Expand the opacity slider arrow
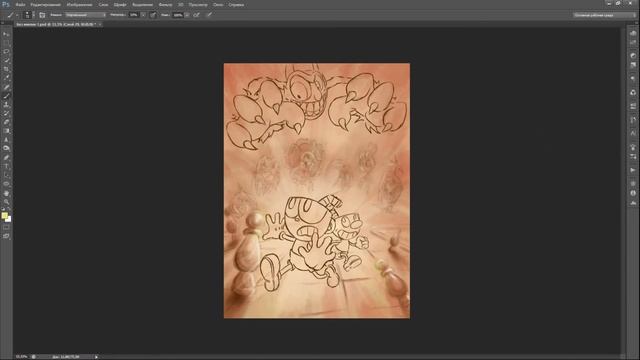Image resolution: width=640 pixels, height=360 pixels. 143,15
